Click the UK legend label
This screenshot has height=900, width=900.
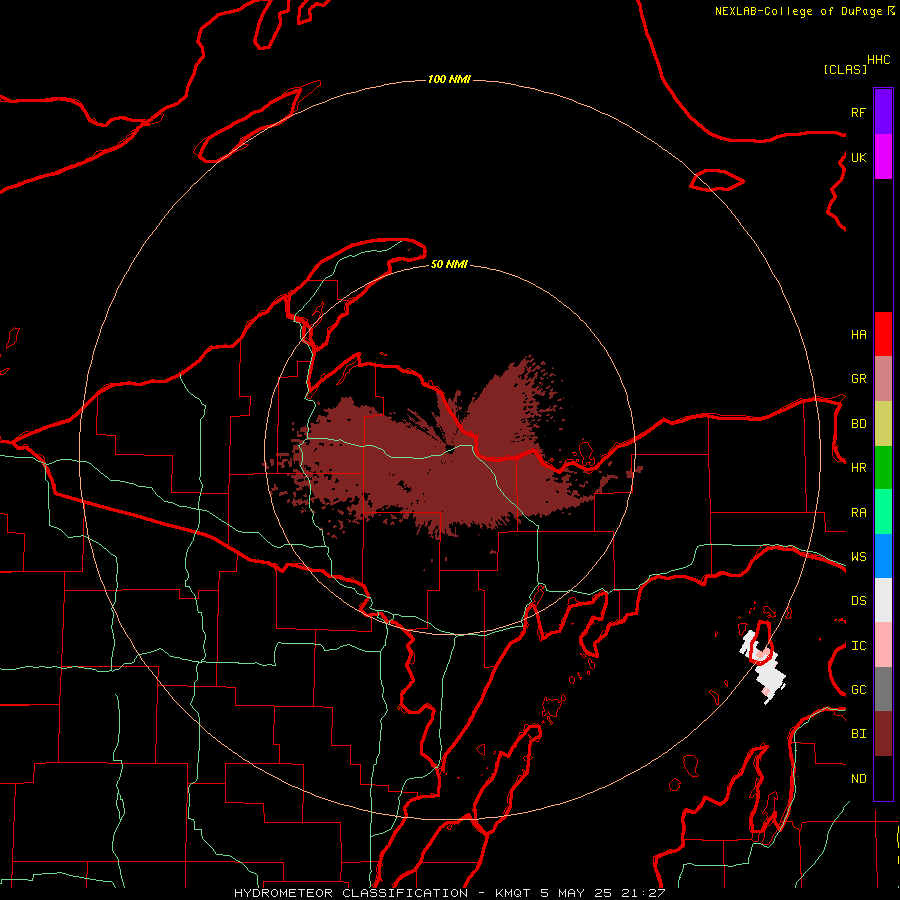point(858,157)
